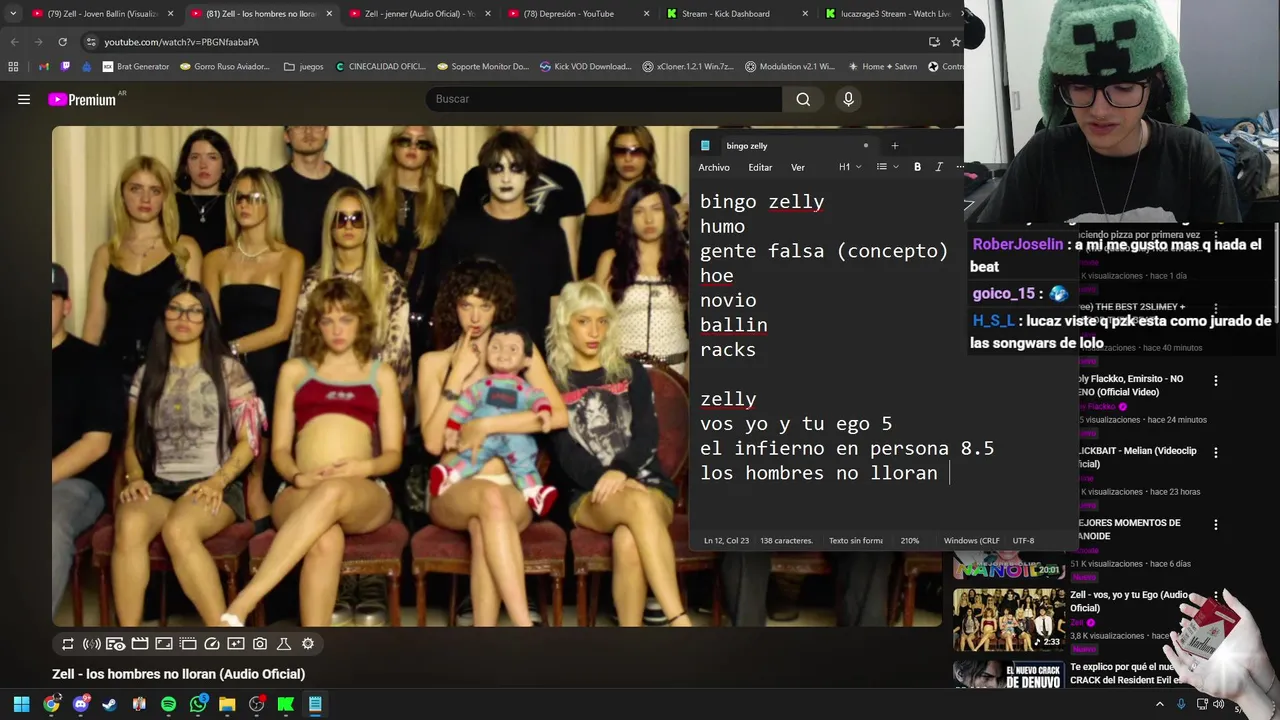Take a screenshot with the camera icon
Image resolution: width=1280 pixels, height=720 pixels.
point(260,644)
